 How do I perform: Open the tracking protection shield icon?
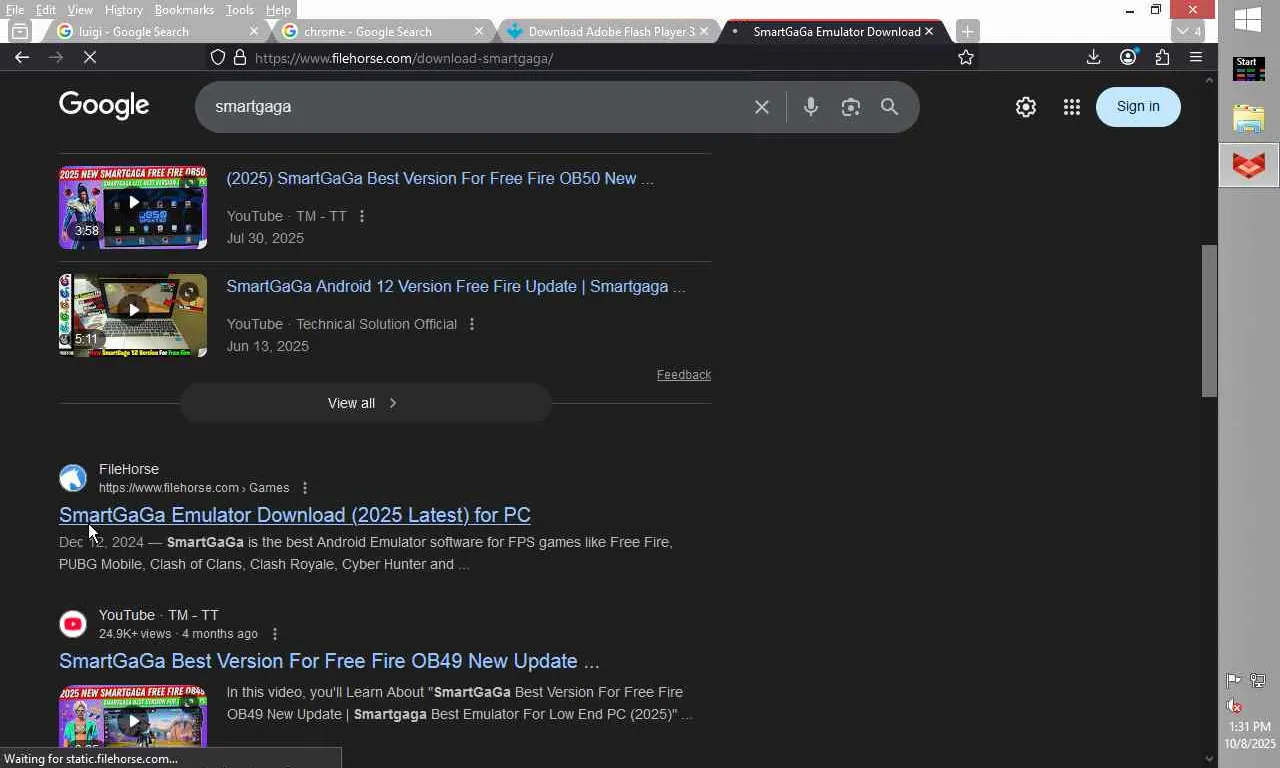[218, 58]
